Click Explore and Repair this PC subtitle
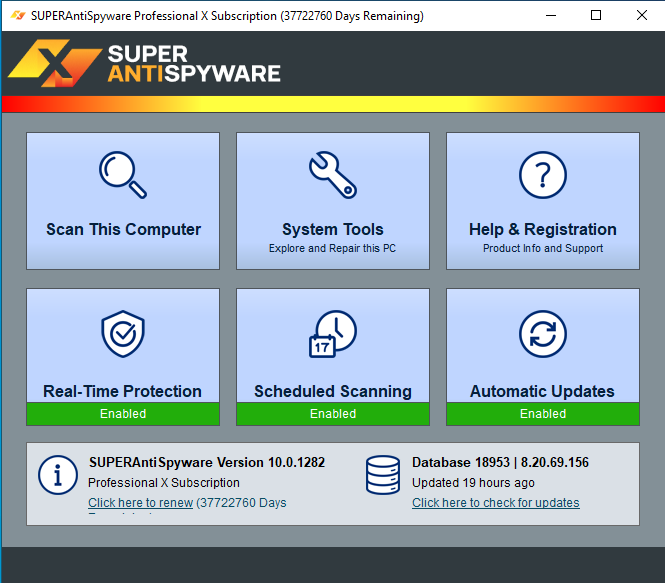Viewport: 665px width, 583px height. click(332, 248)
